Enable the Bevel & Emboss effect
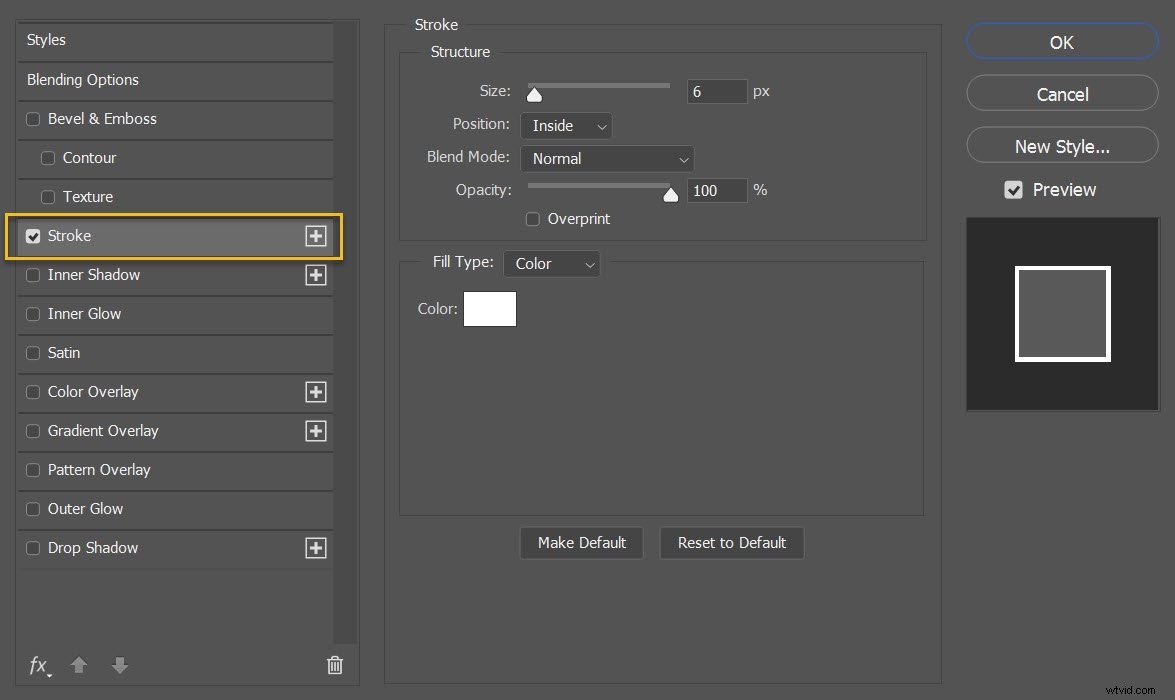 click(x=33, y=118)
